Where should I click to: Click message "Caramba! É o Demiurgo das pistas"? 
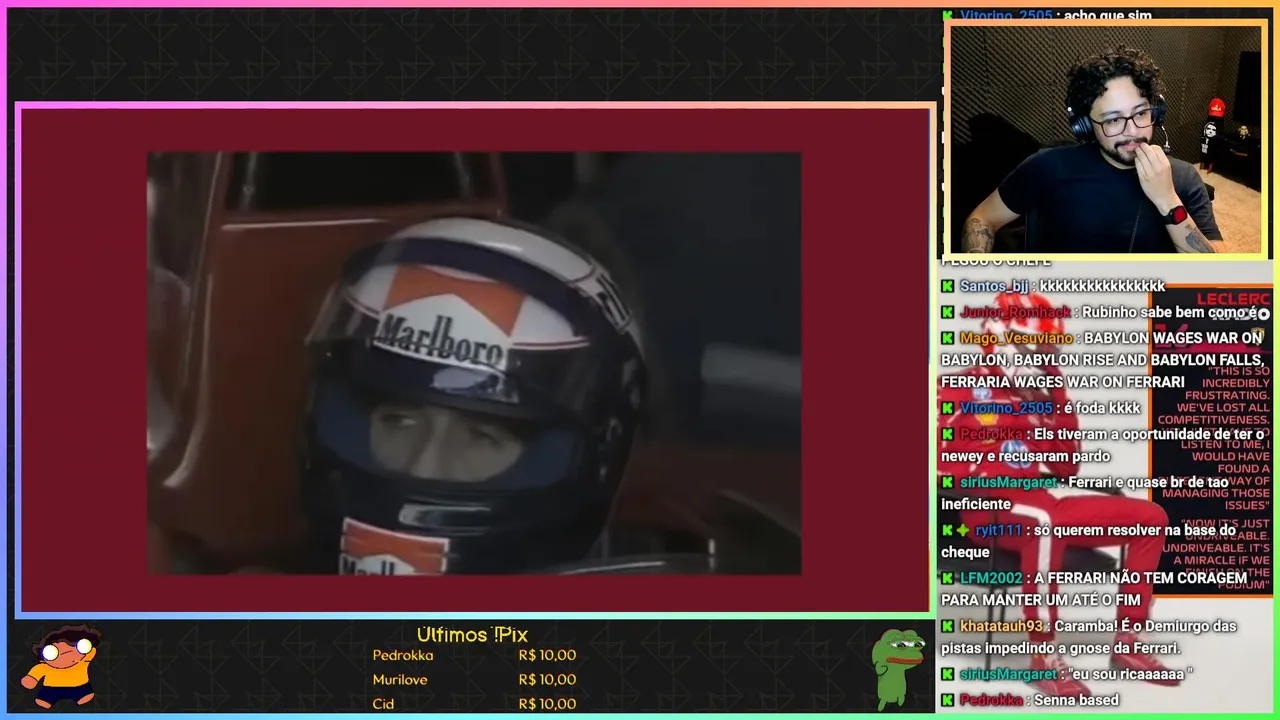coord(1089,637)
